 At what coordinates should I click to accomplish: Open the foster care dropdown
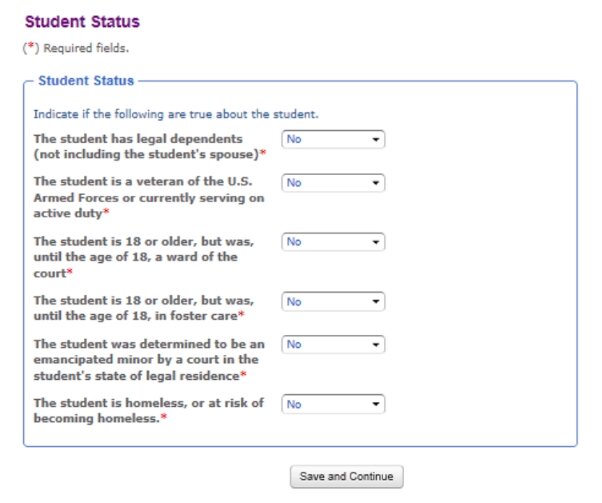click(x=333, y=301)
